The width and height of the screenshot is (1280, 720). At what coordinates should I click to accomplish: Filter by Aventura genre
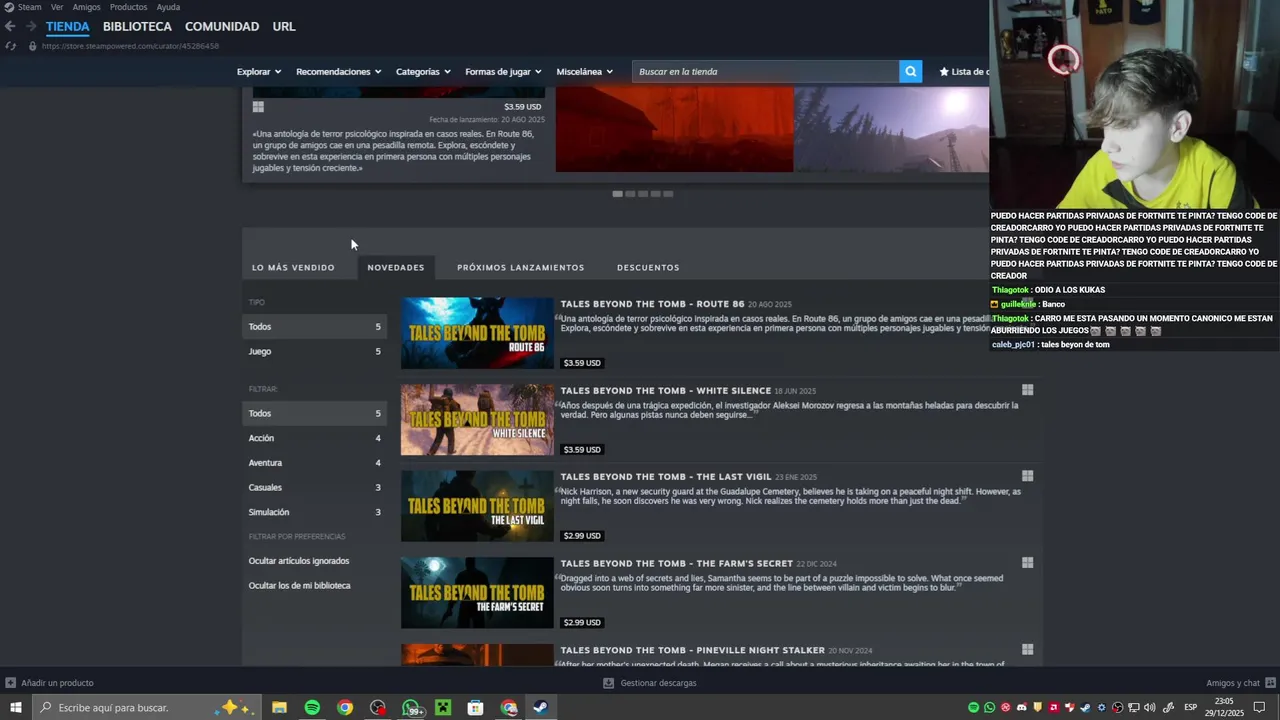coord(314,463)
